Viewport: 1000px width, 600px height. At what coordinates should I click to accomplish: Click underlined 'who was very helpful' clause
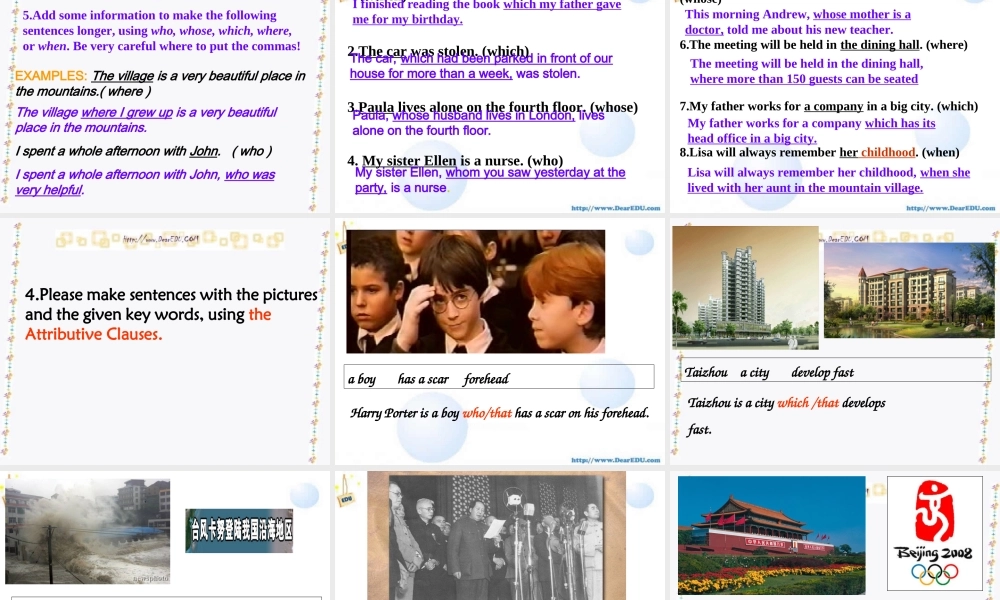tap(145, 182)
